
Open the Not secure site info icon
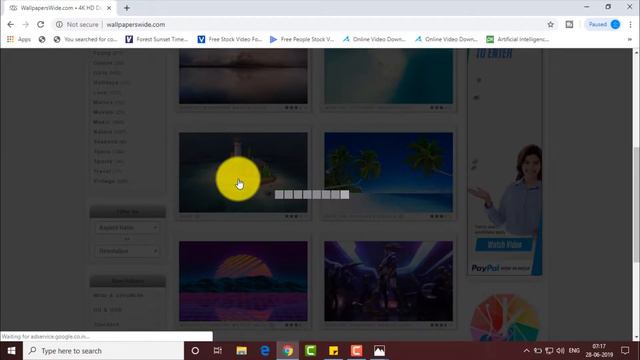[x=59, y=24]
